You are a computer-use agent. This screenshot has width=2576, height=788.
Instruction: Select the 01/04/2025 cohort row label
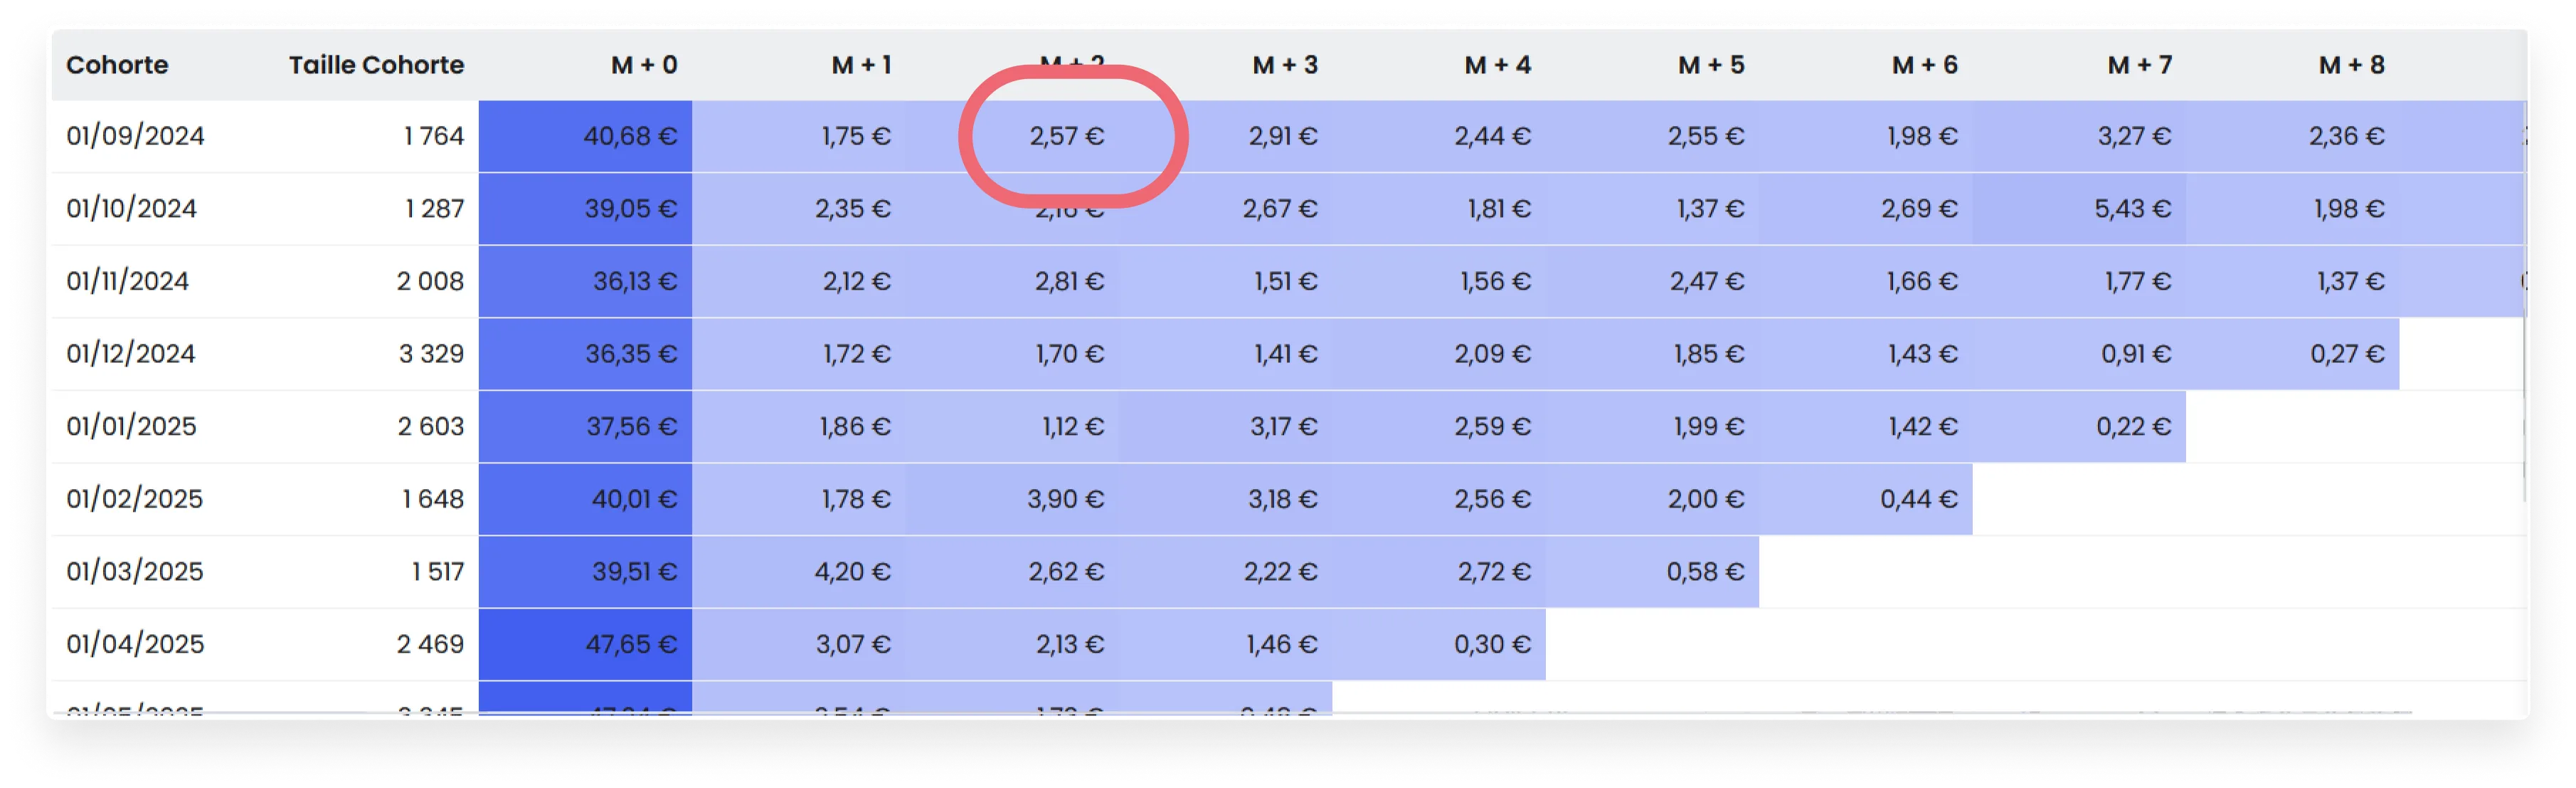tap(135, 644)
